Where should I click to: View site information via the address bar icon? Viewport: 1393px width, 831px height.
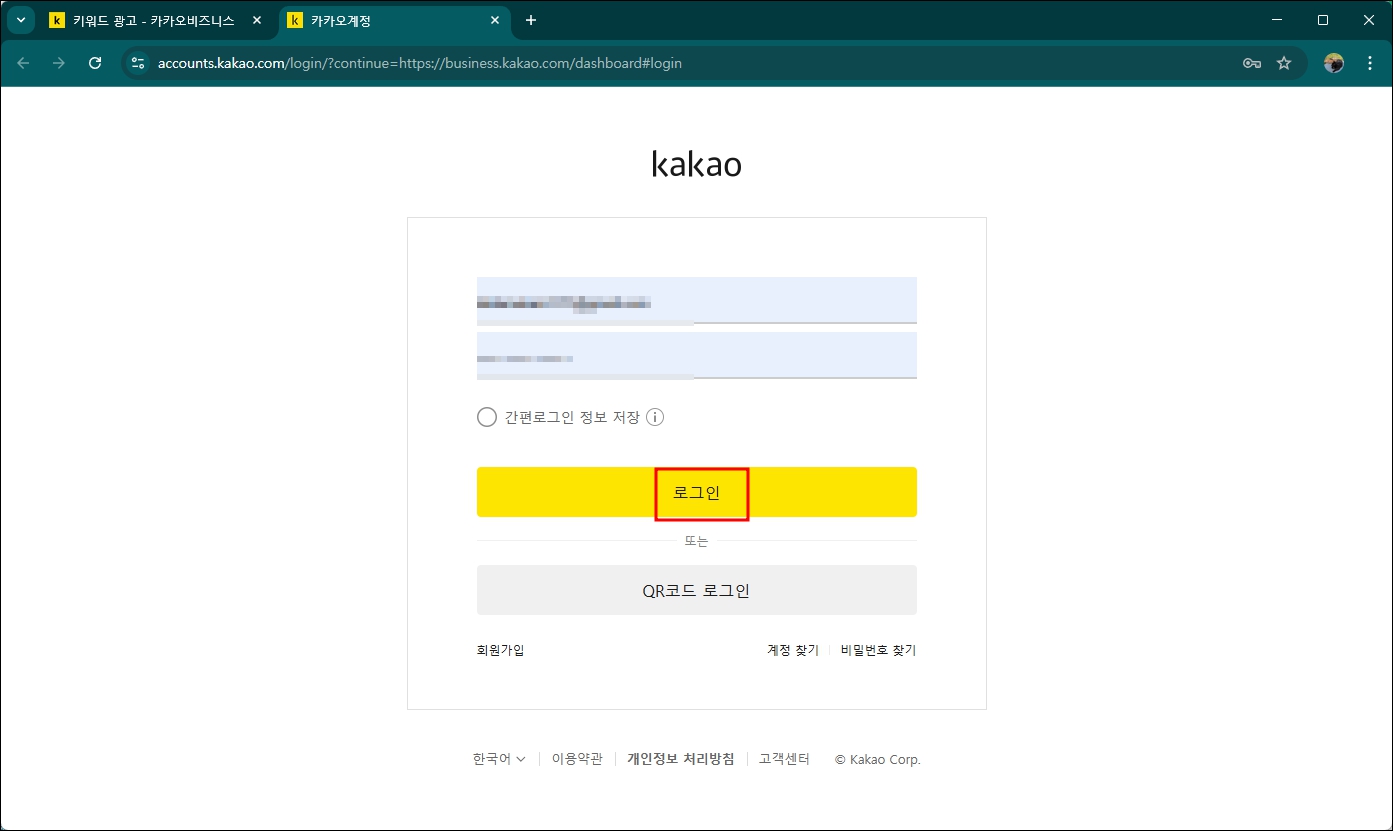point(137,62)
